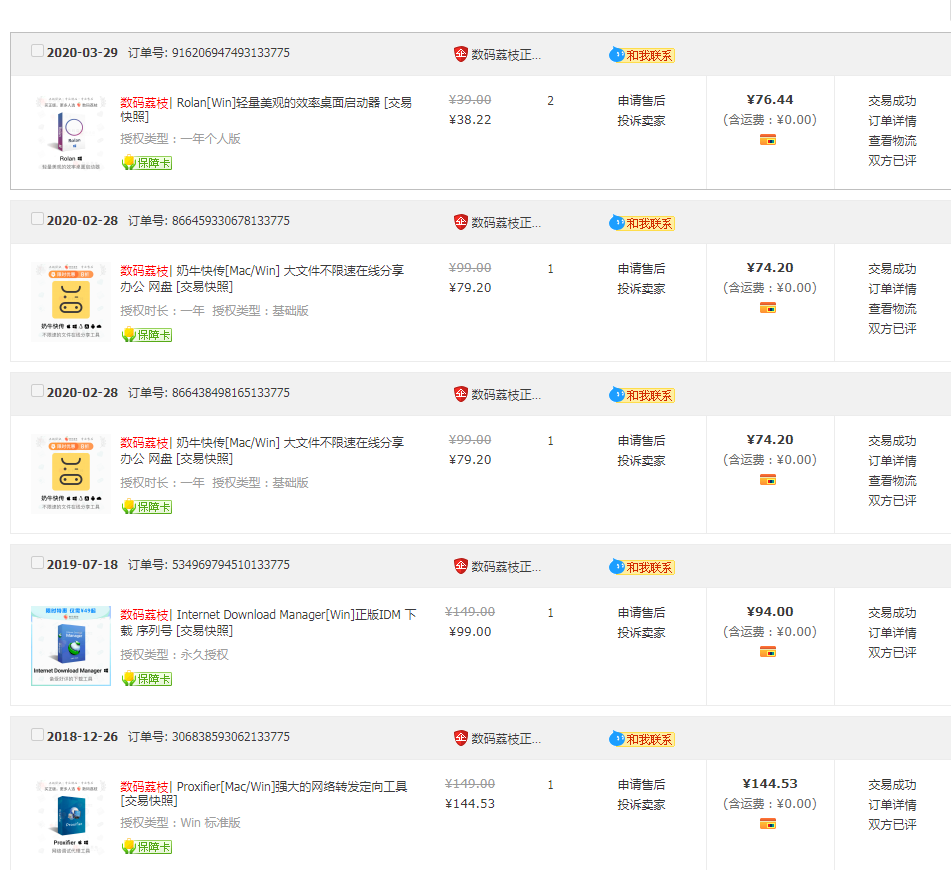Select order number 916206947493133775 text
The width and height of the screenshot is (951, 870).
(230, 53)
